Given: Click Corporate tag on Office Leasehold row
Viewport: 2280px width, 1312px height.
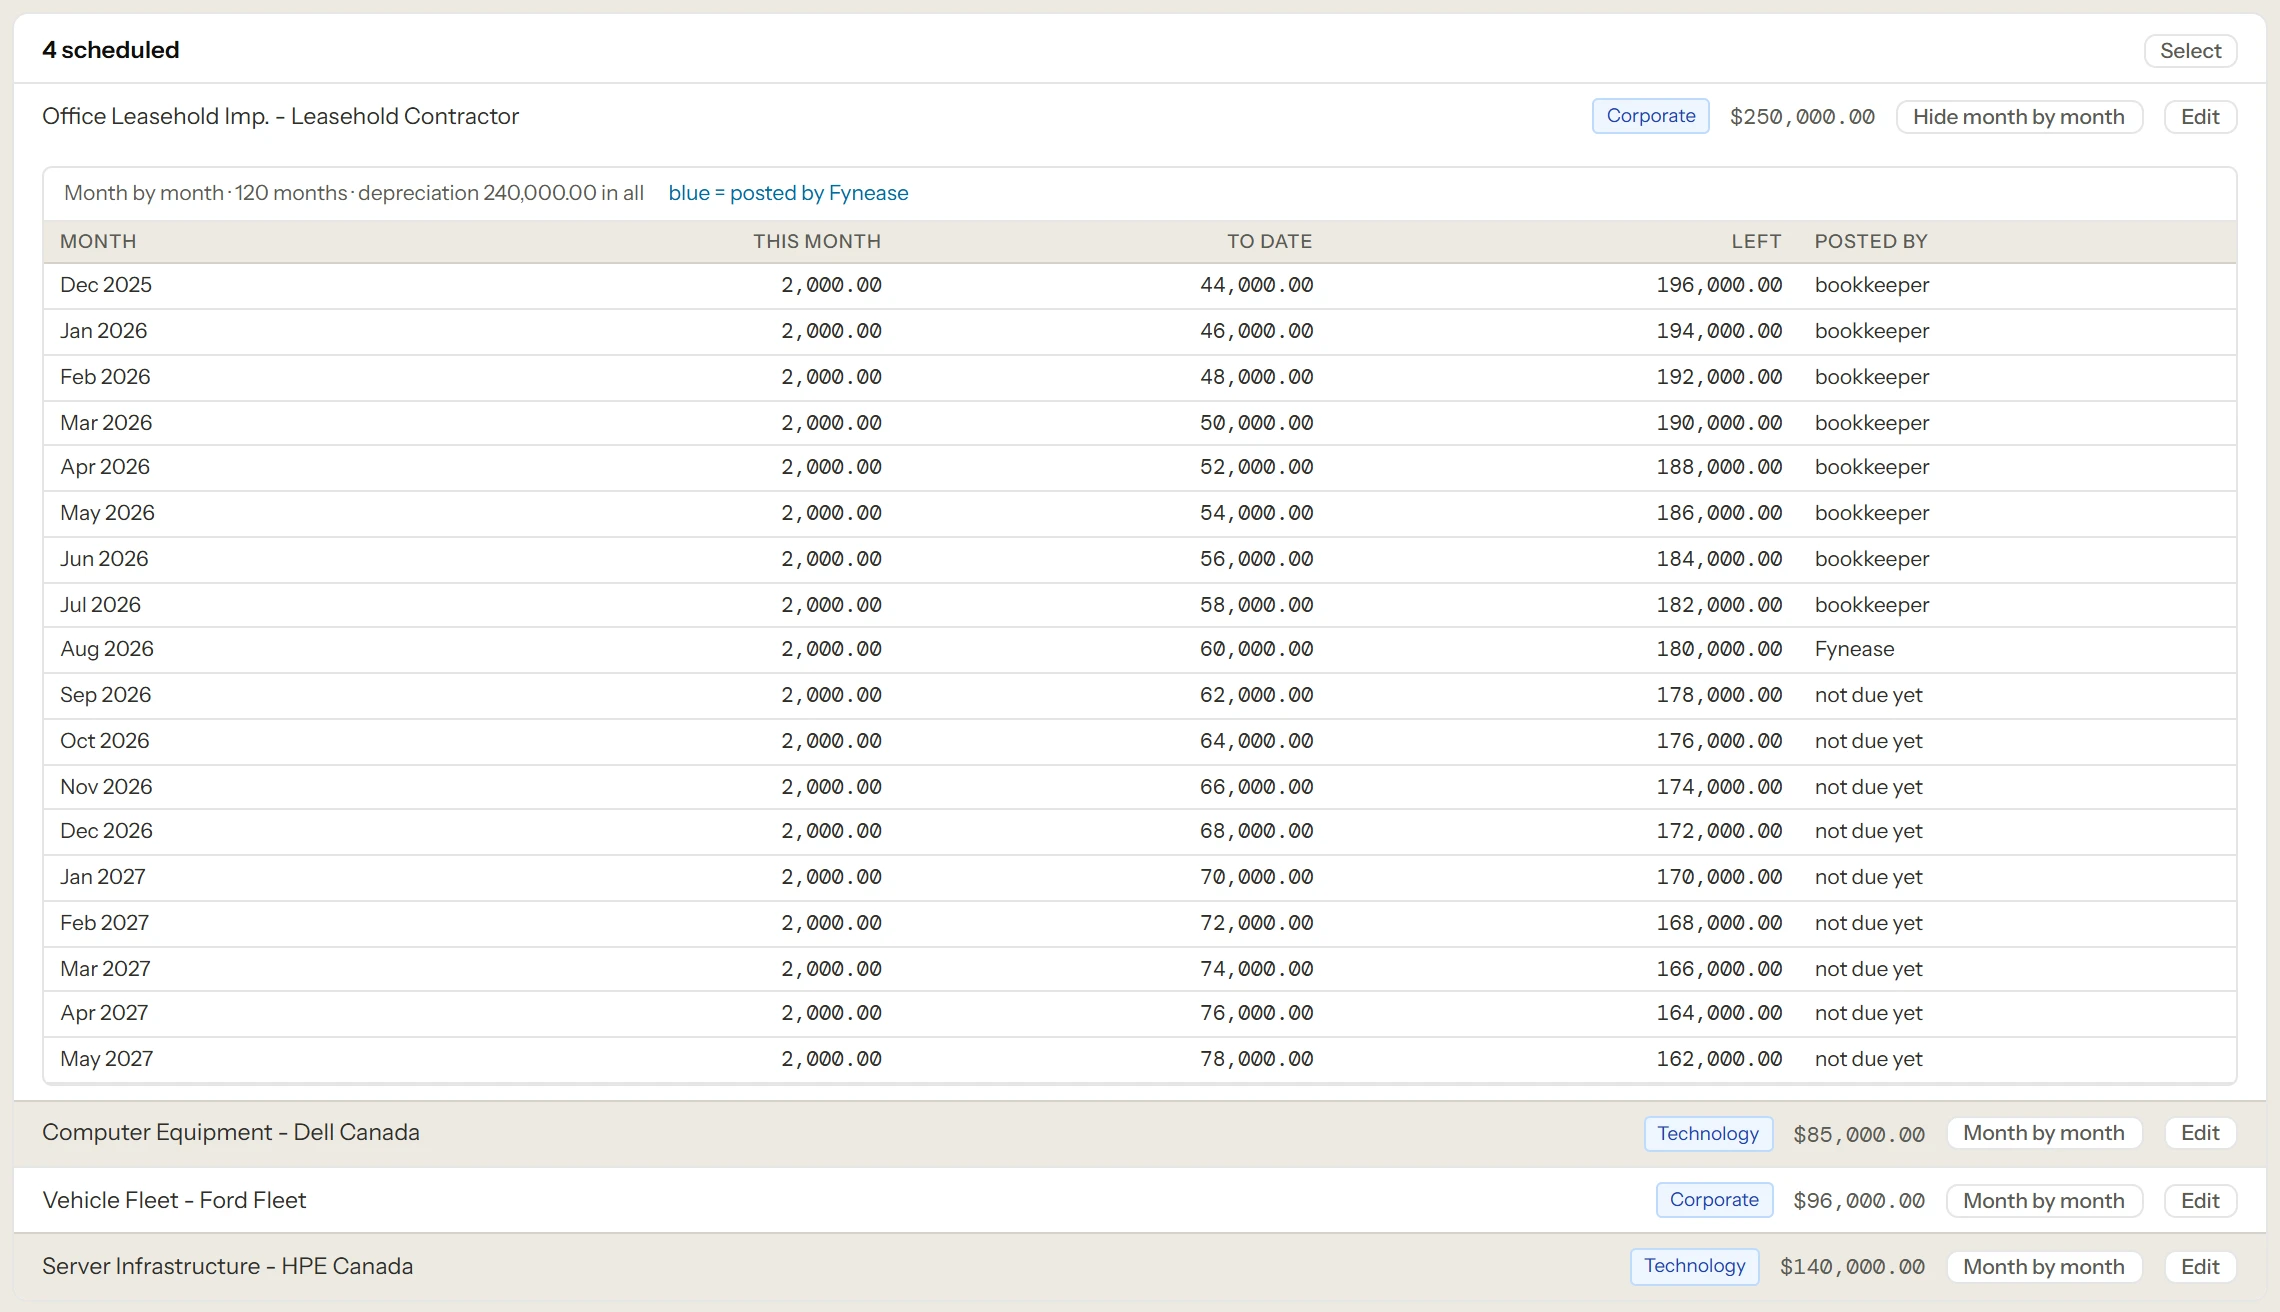Looking at the screenshot, I should (1651, 116).
